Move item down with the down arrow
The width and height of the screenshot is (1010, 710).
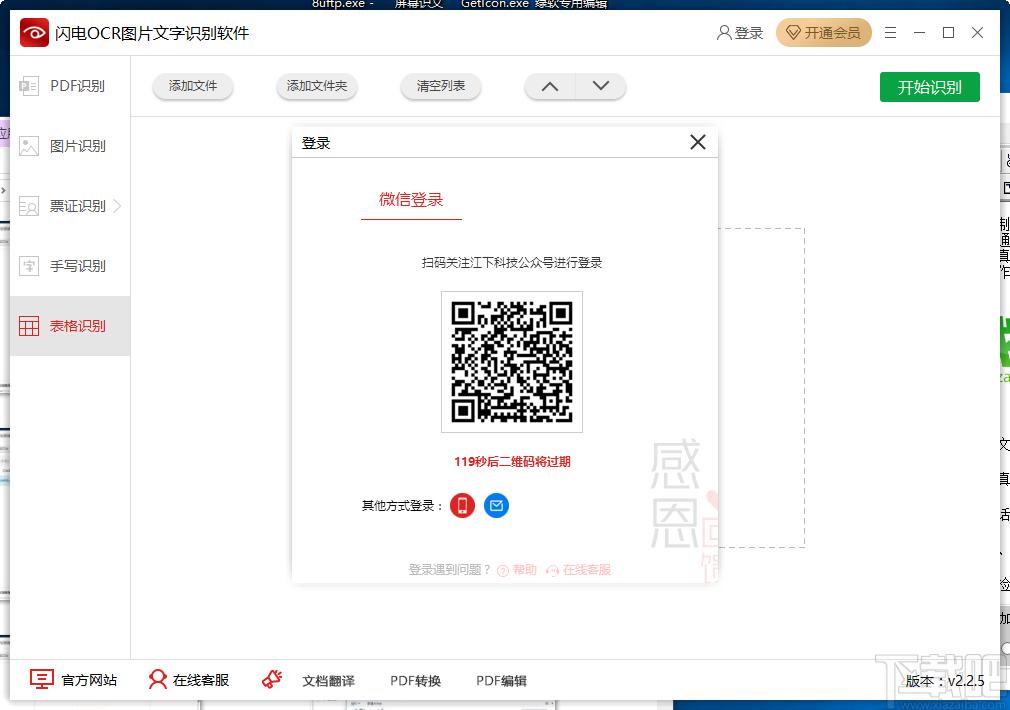(x=601, y=86)
